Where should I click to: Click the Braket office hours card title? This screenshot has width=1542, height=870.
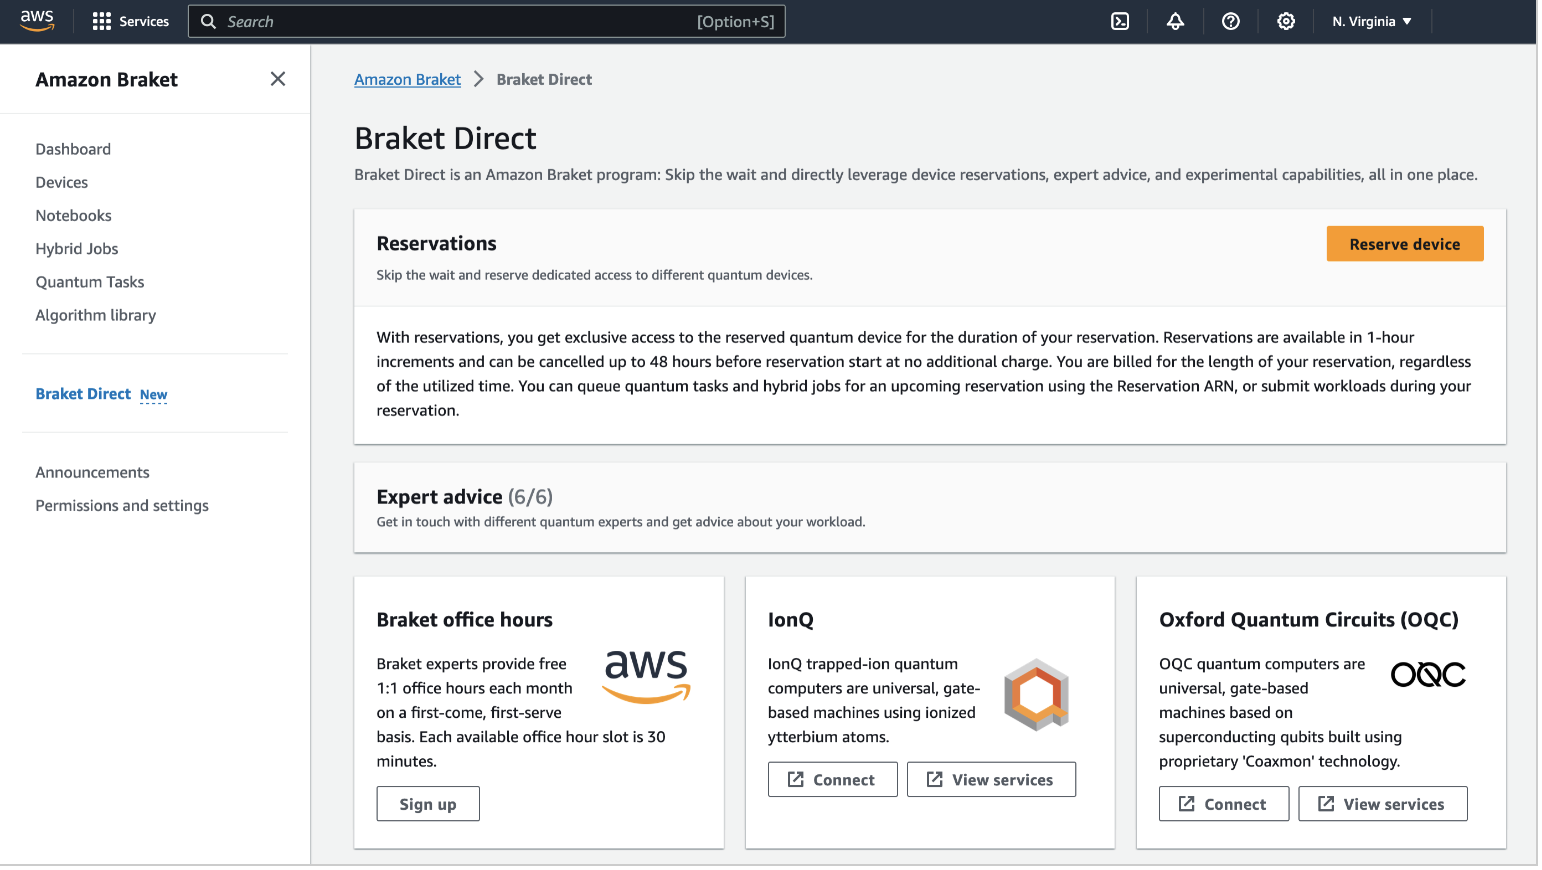465,619
